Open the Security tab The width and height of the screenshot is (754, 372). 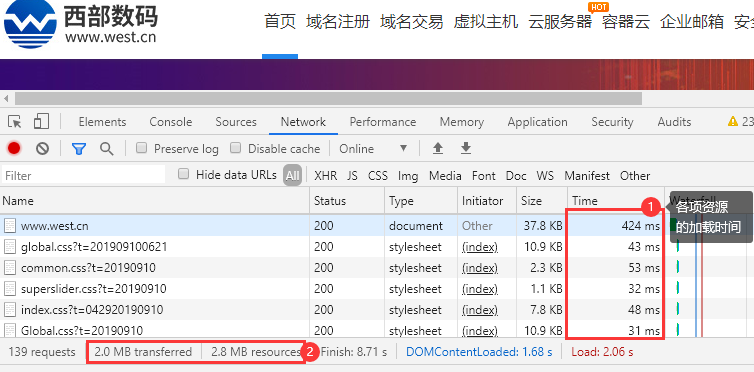pos(613,122)
